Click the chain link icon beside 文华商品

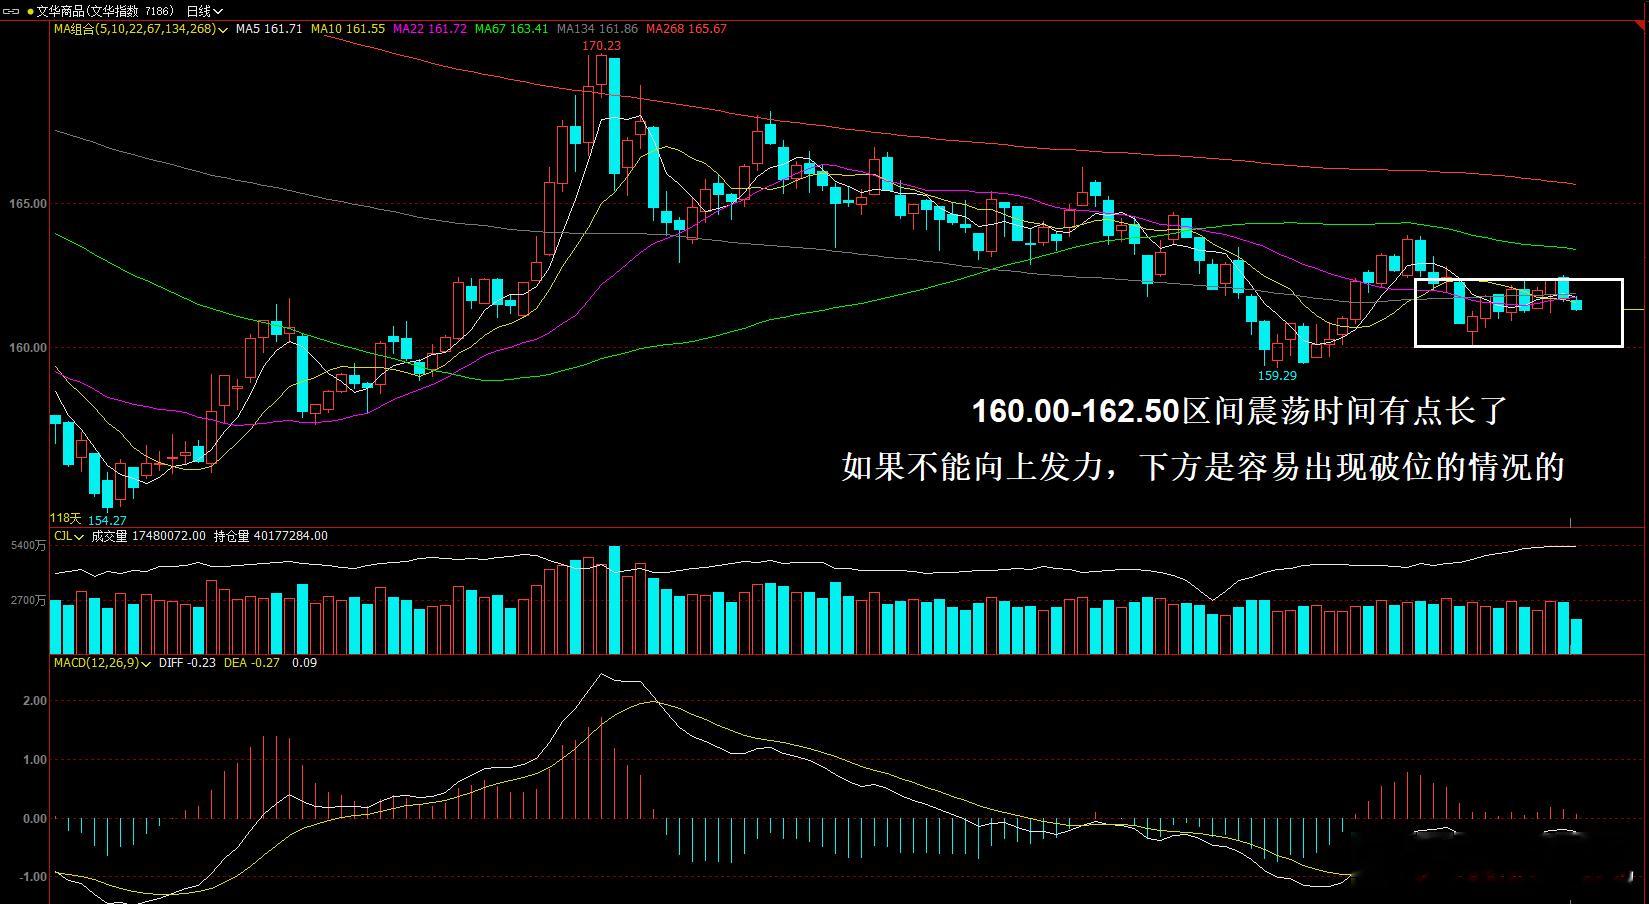(x=12, y=11)
